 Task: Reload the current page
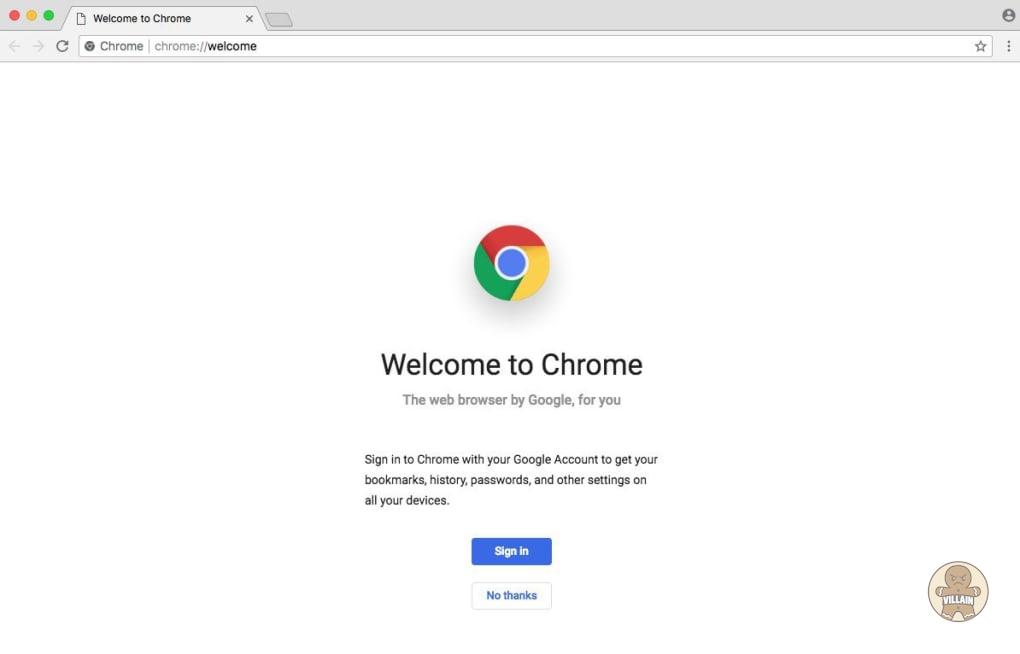pos(62,46)
